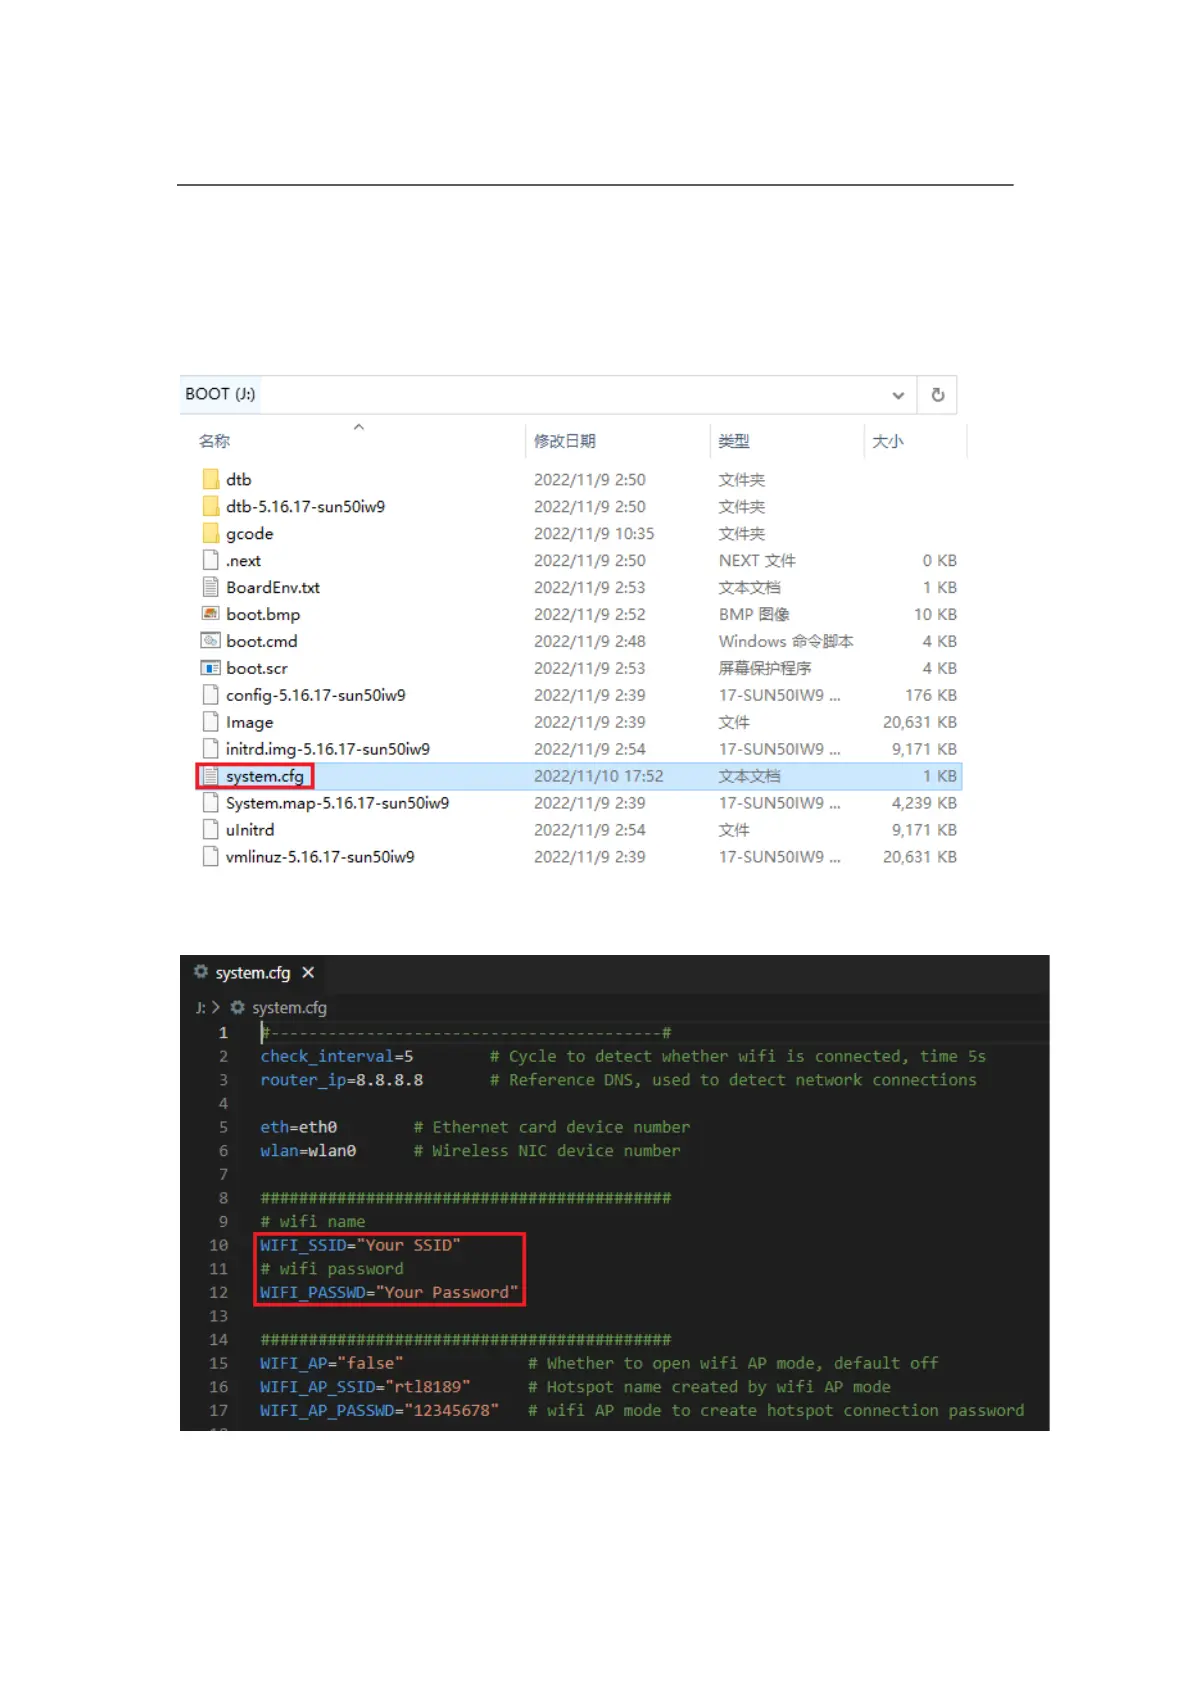Click the 2022/11/10 17:52 date cell
Viewport: 1191px width, 1684px height.
pyautogui.click(x=598, y=776)
